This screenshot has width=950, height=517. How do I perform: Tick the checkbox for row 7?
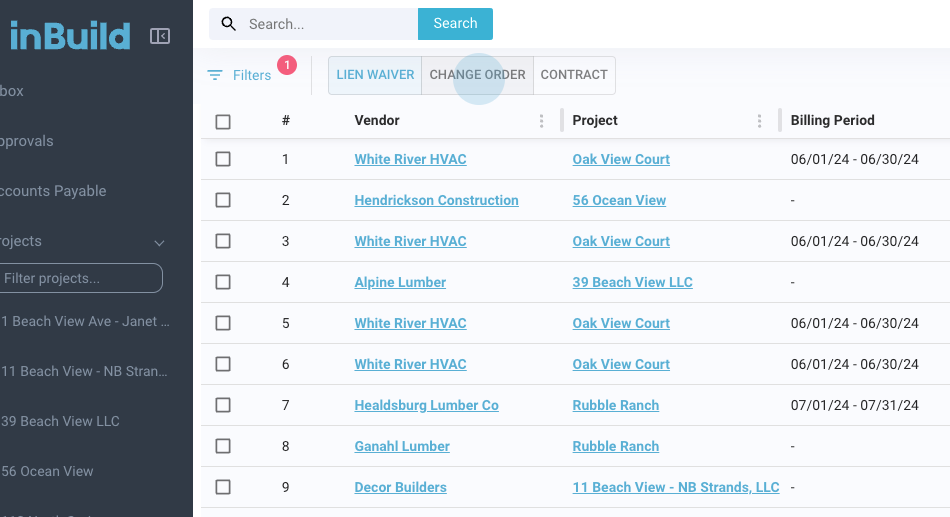coord(223,405)
